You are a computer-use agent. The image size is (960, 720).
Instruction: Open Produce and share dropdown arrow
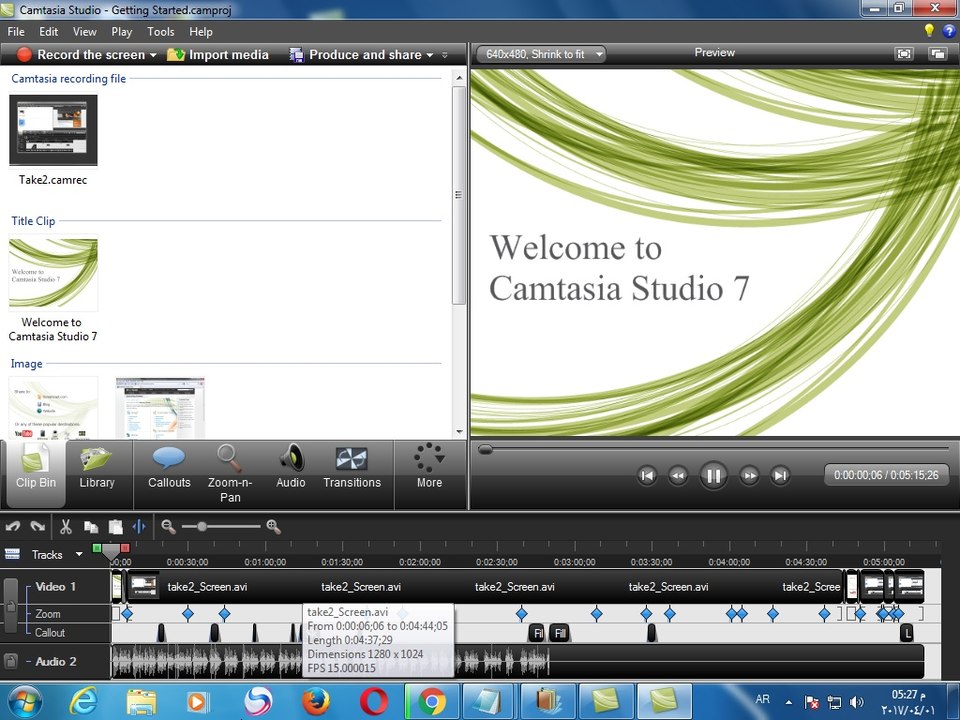tap(430, 55)
